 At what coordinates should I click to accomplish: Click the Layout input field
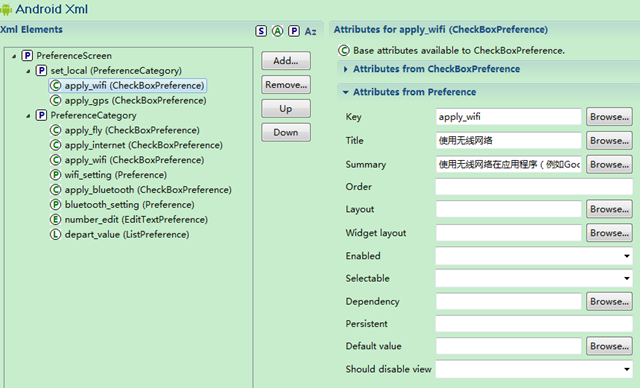(509, 209)
